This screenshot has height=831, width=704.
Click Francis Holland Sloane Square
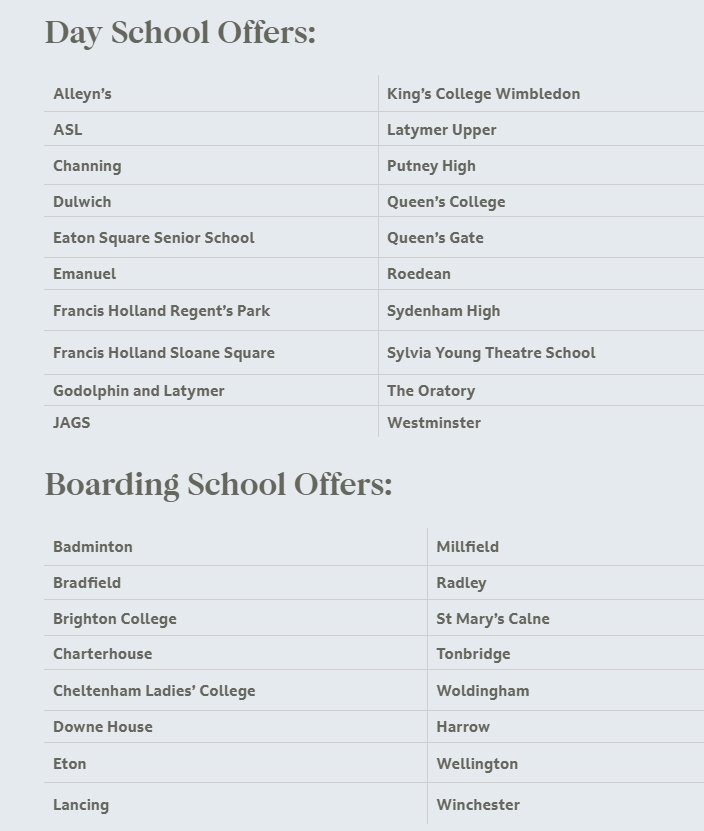coord(163,353)
